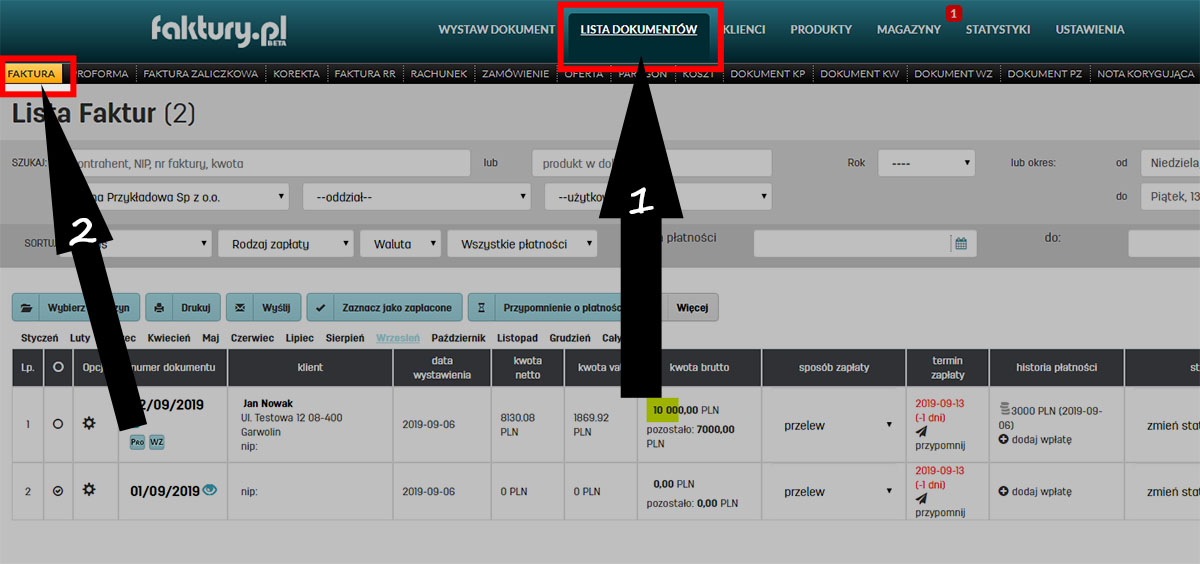Open the calendar icon in the payment date field
The image size is (1200, 564).
pos(961,243)
